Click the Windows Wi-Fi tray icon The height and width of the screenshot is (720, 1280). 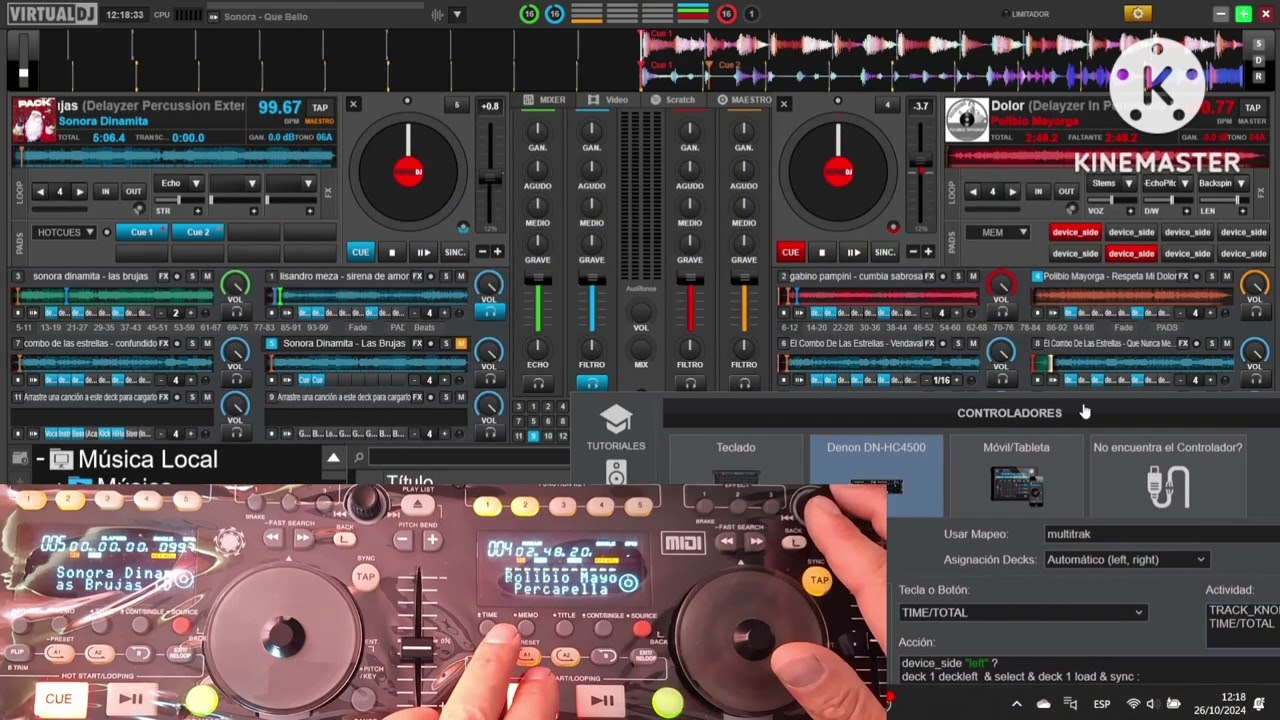(x=1133, y=704)
